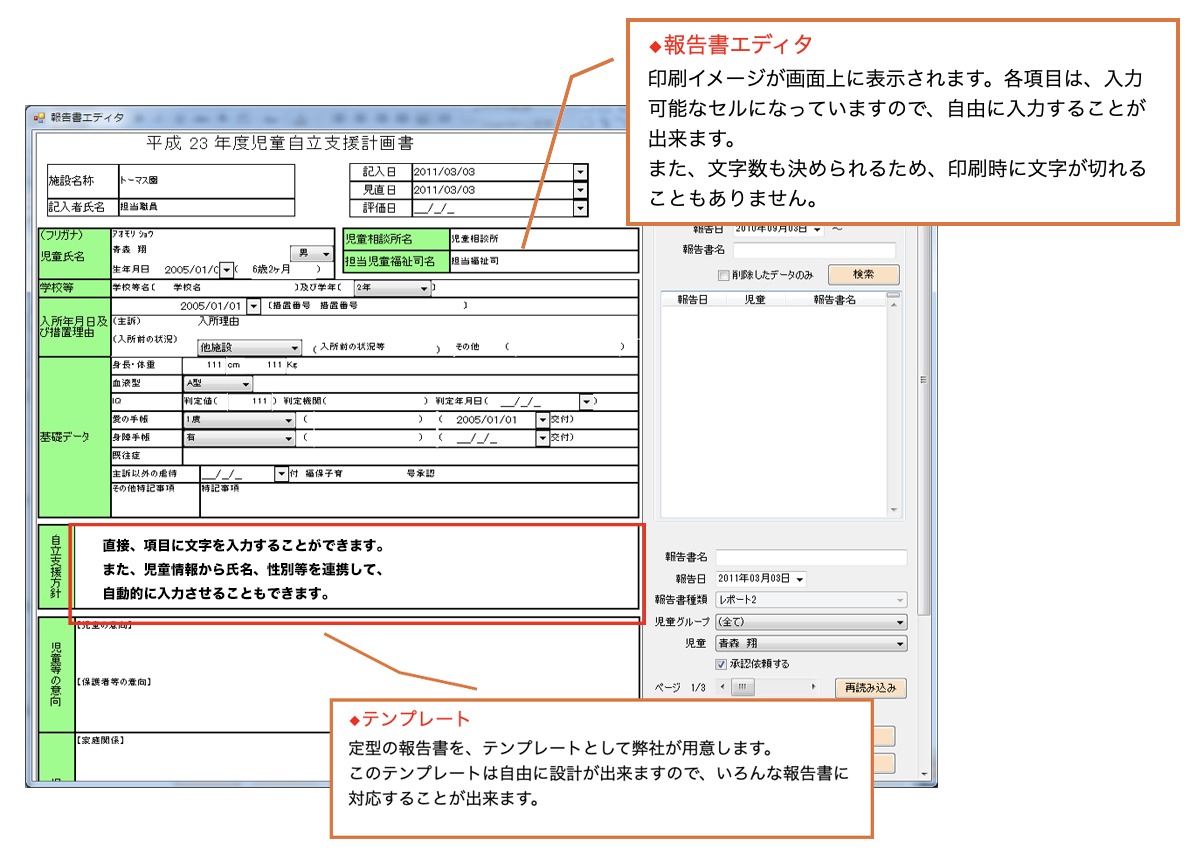Open the 血液型 dropdown showing A型

coord(218,384)
